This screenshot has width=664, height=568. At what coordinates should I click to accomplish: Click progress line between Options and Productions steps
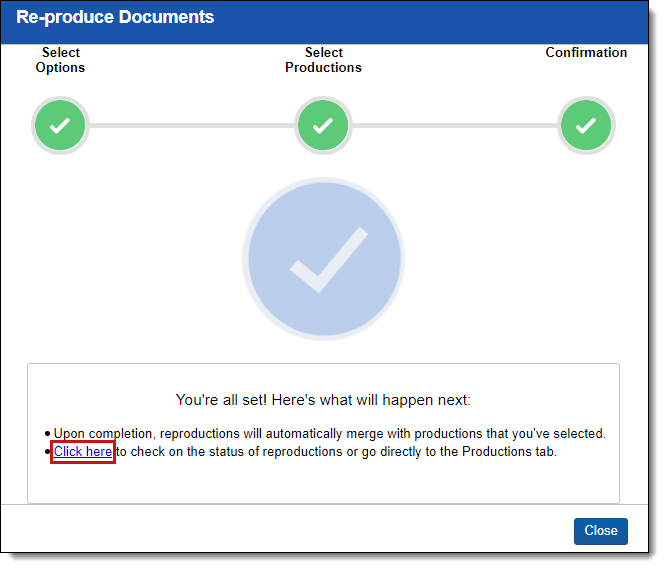coord(191,126)
